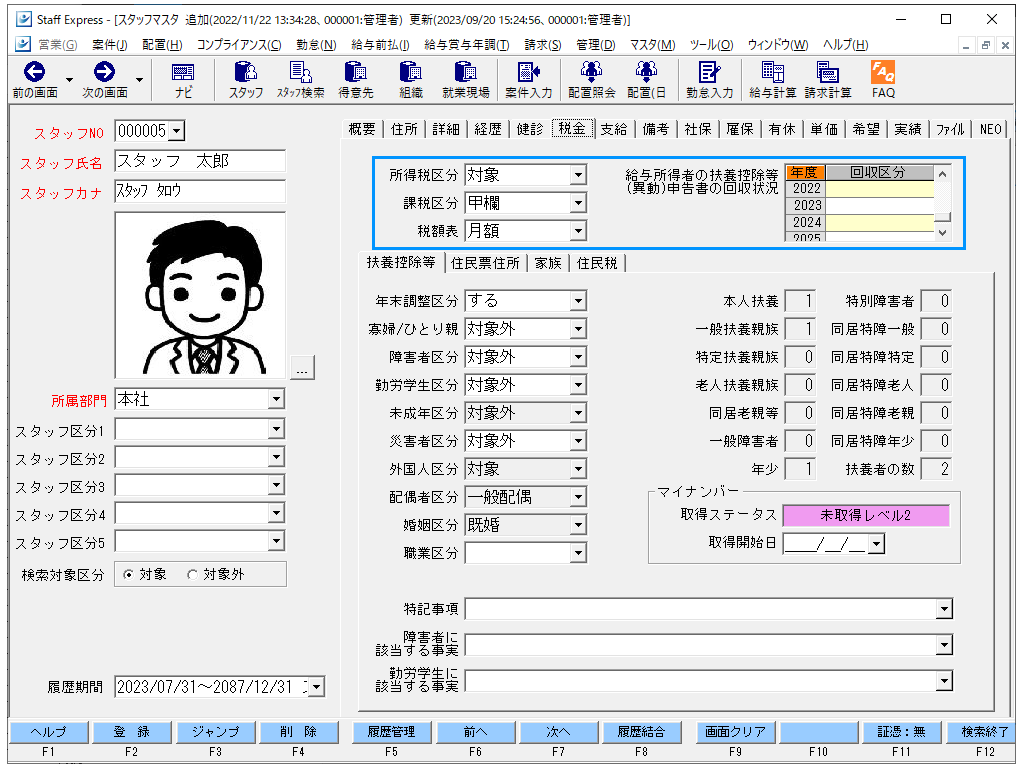This screenshot has height=768, width=1024.
Task: Open the 特記事項 dropdown
Action: coord(944,609)
